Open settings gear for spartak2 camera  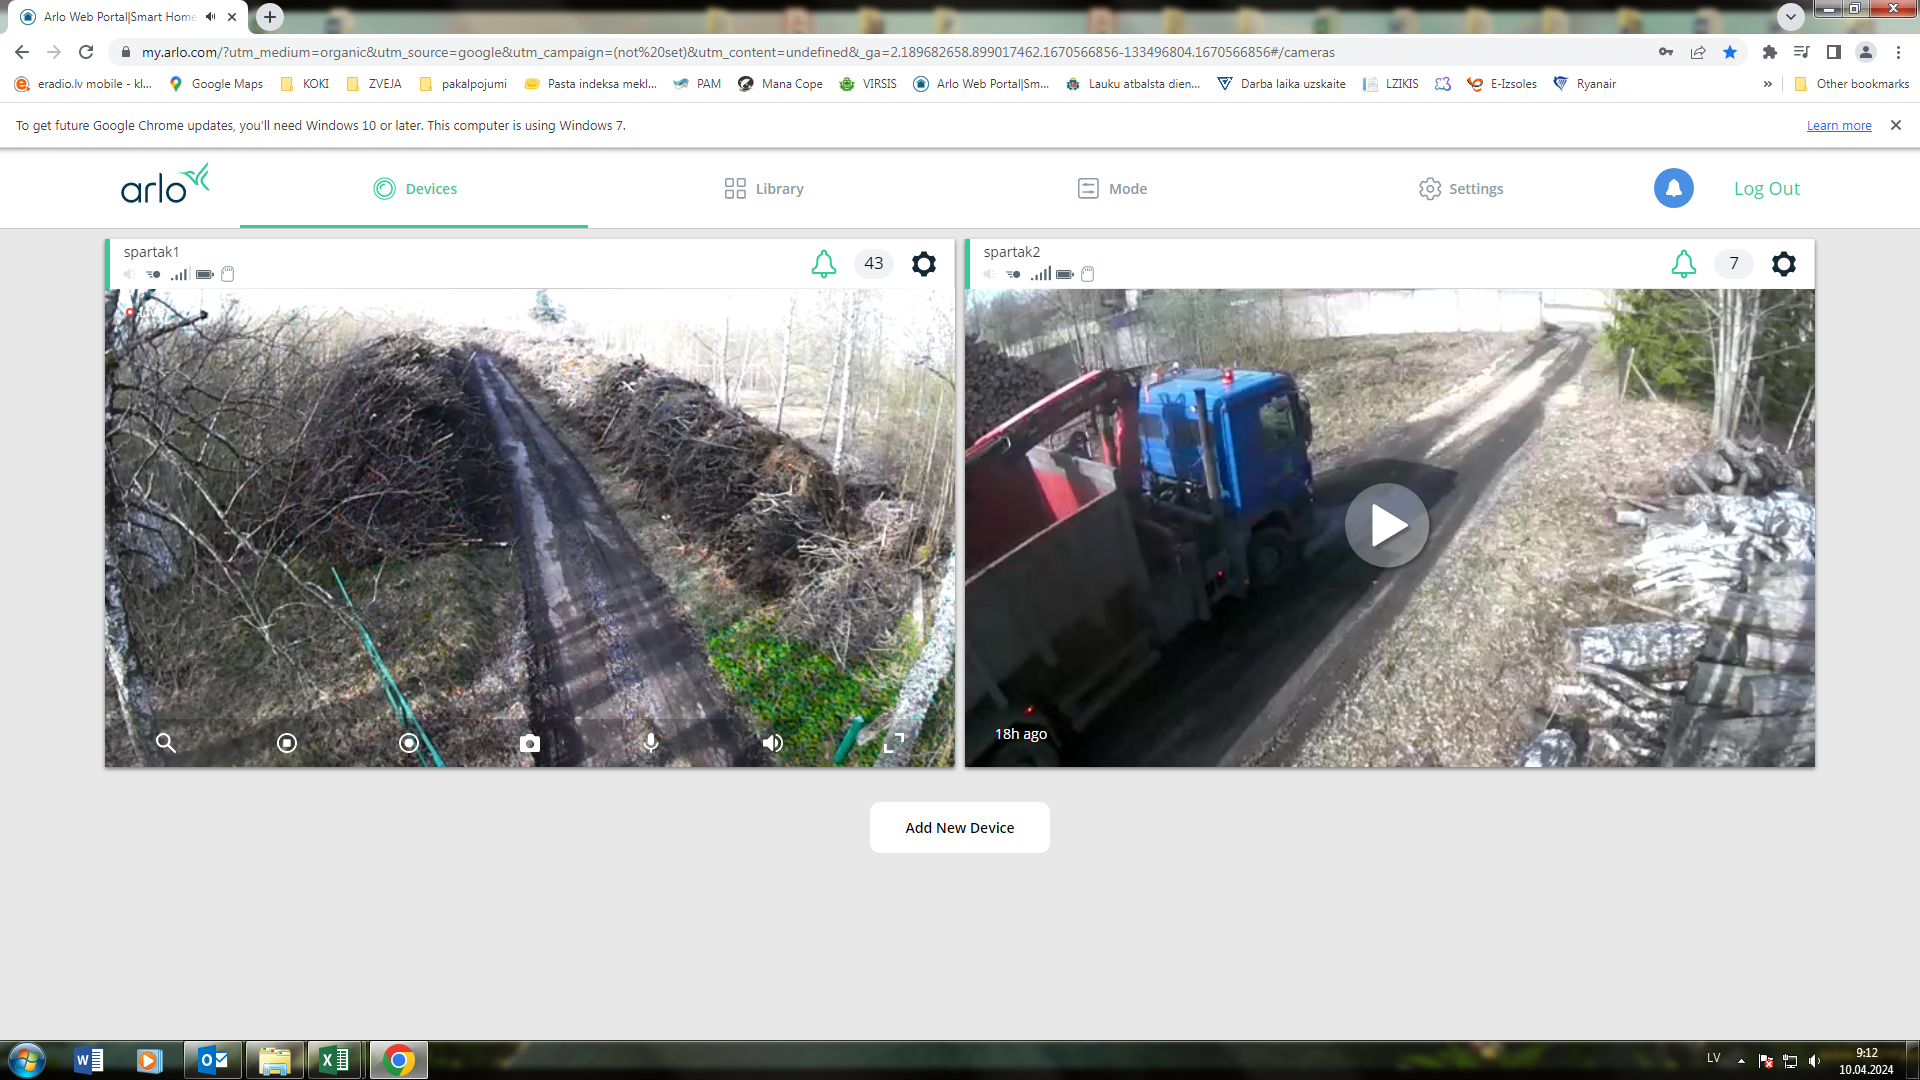(x=1783, y=264)
